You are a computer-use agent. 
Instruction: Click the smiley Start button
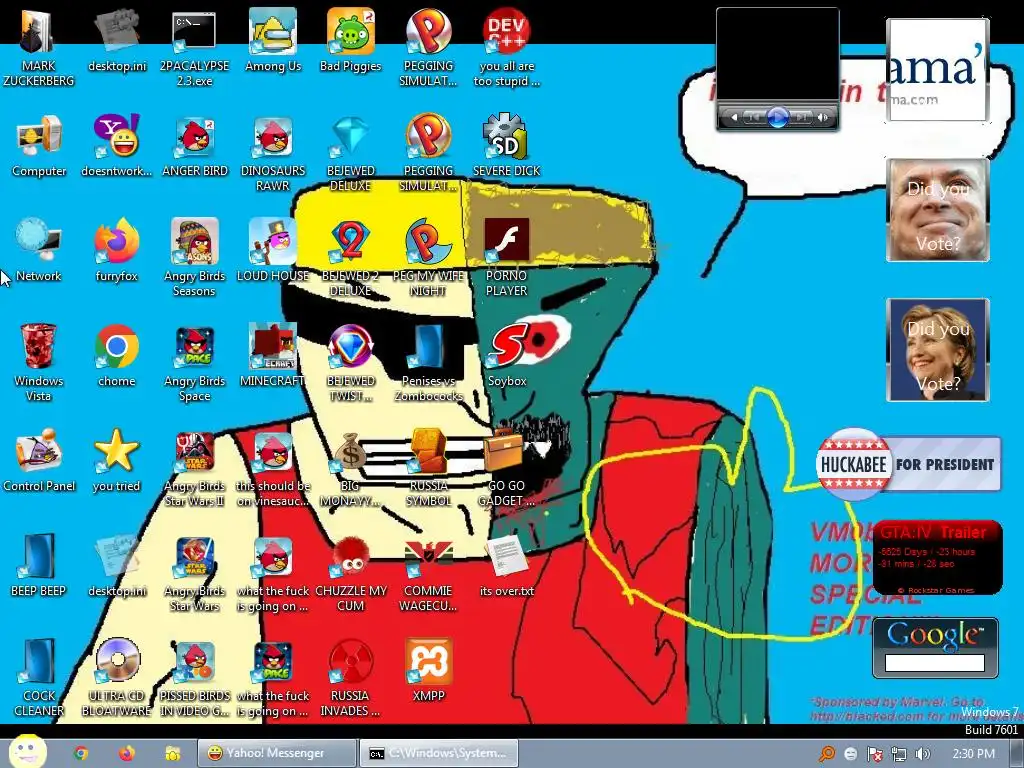point(27,752)
